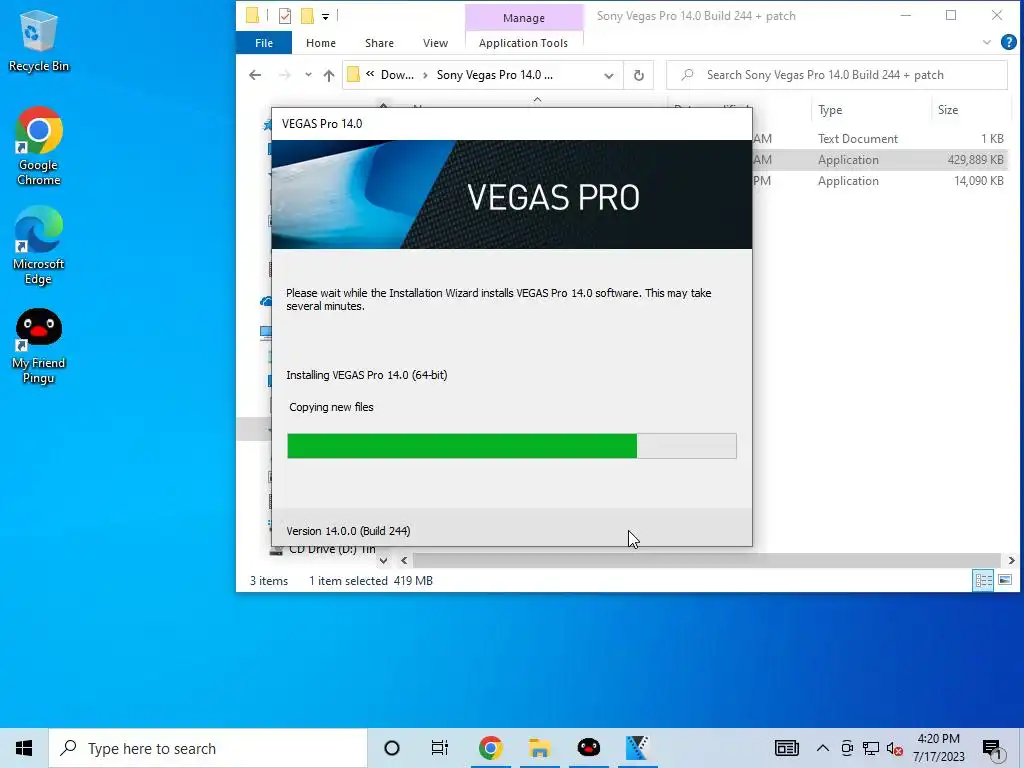Switch to the View ribbon tab
The width and height of the screenshot is (1024, 768).
coord(436,43)
